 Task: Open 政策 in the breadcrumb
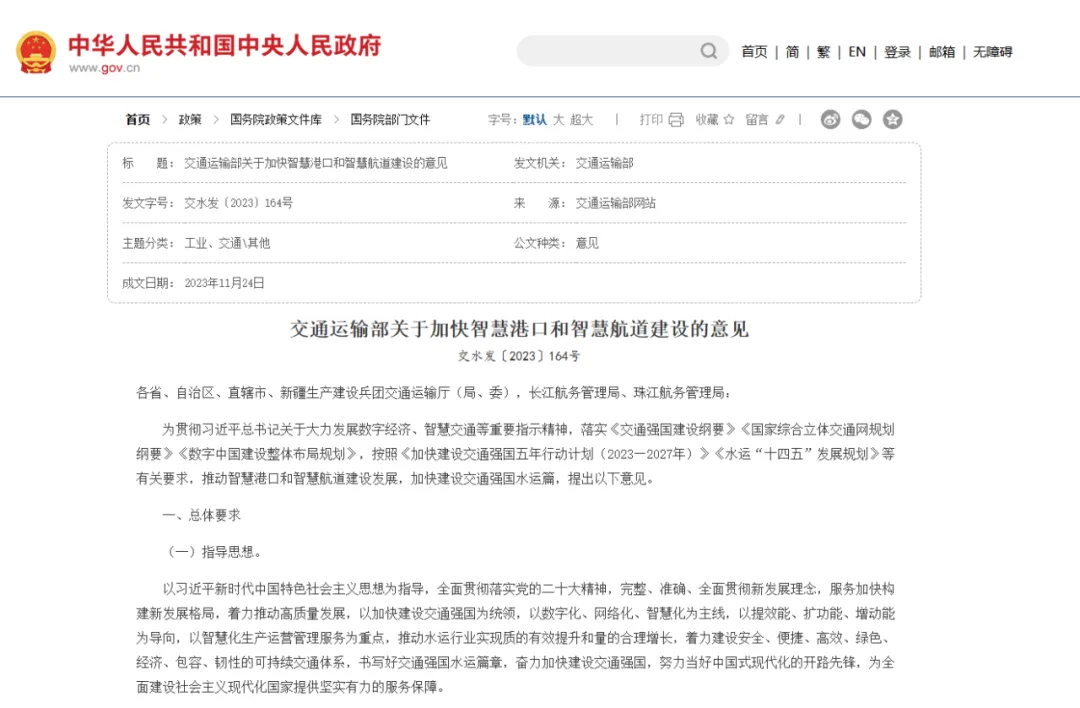point(190,120)
